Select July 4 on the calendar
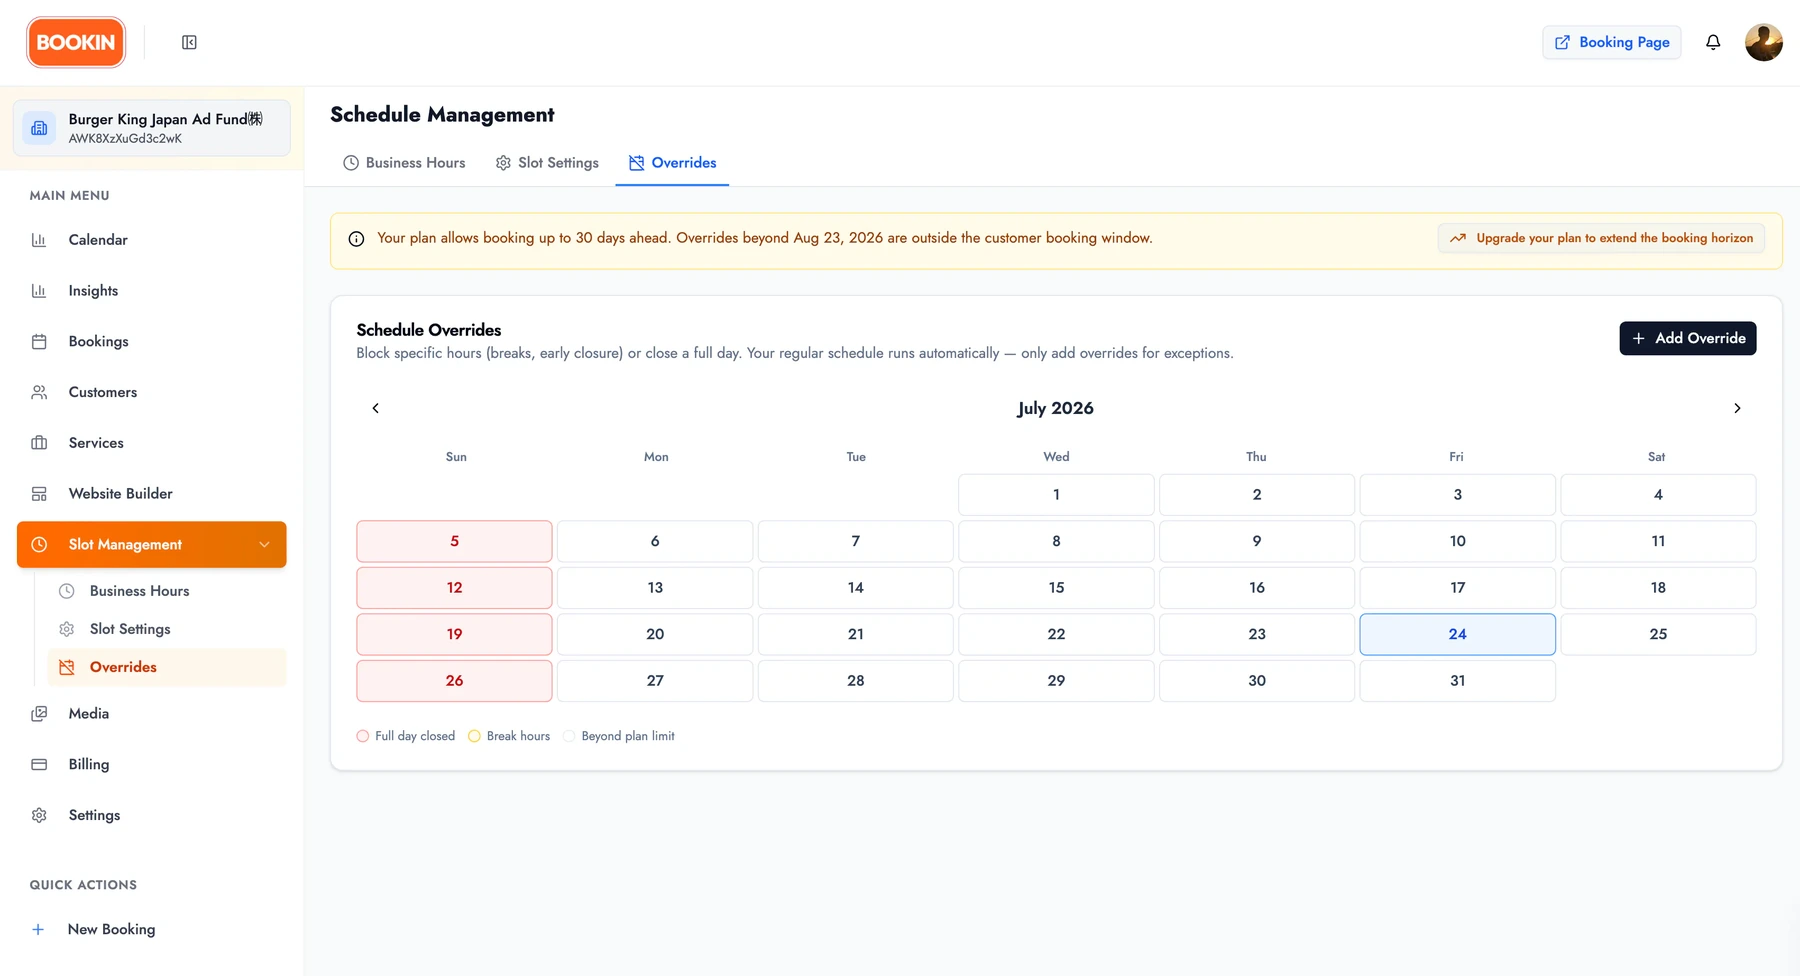Image resolution: width=1800 pixels, height=976 pixels. pyautogui.click(x=1658, y=495)
